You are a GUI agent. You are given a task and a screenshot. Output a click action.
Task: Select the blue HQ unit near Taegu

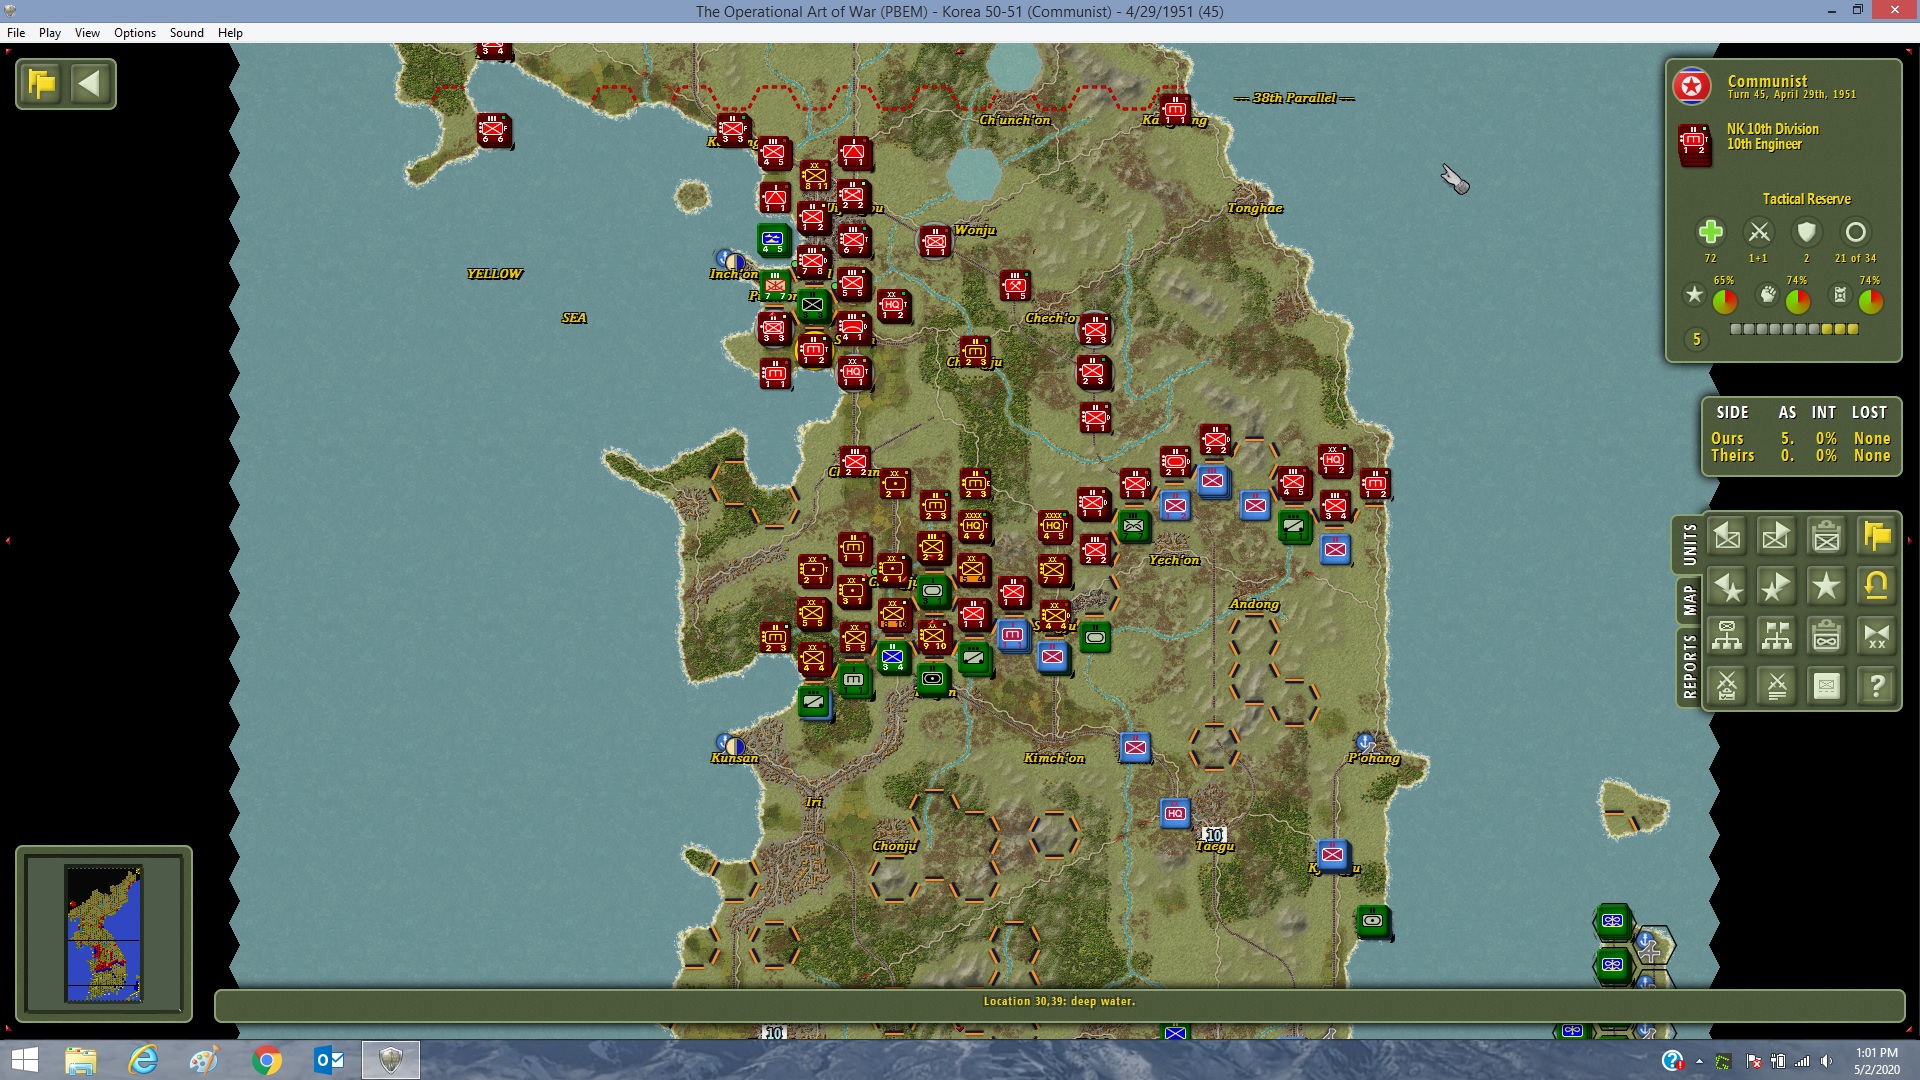[x=1175, y=813]
